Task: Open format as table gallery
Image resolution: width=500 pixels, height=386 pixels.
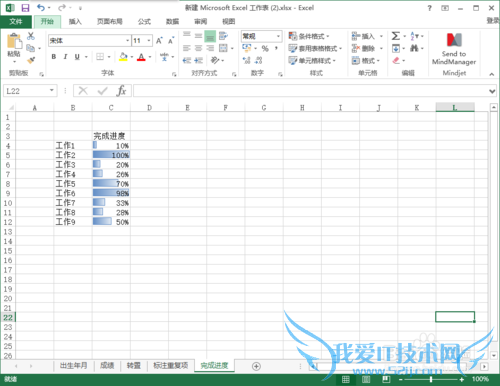Action: pos(315,49)
